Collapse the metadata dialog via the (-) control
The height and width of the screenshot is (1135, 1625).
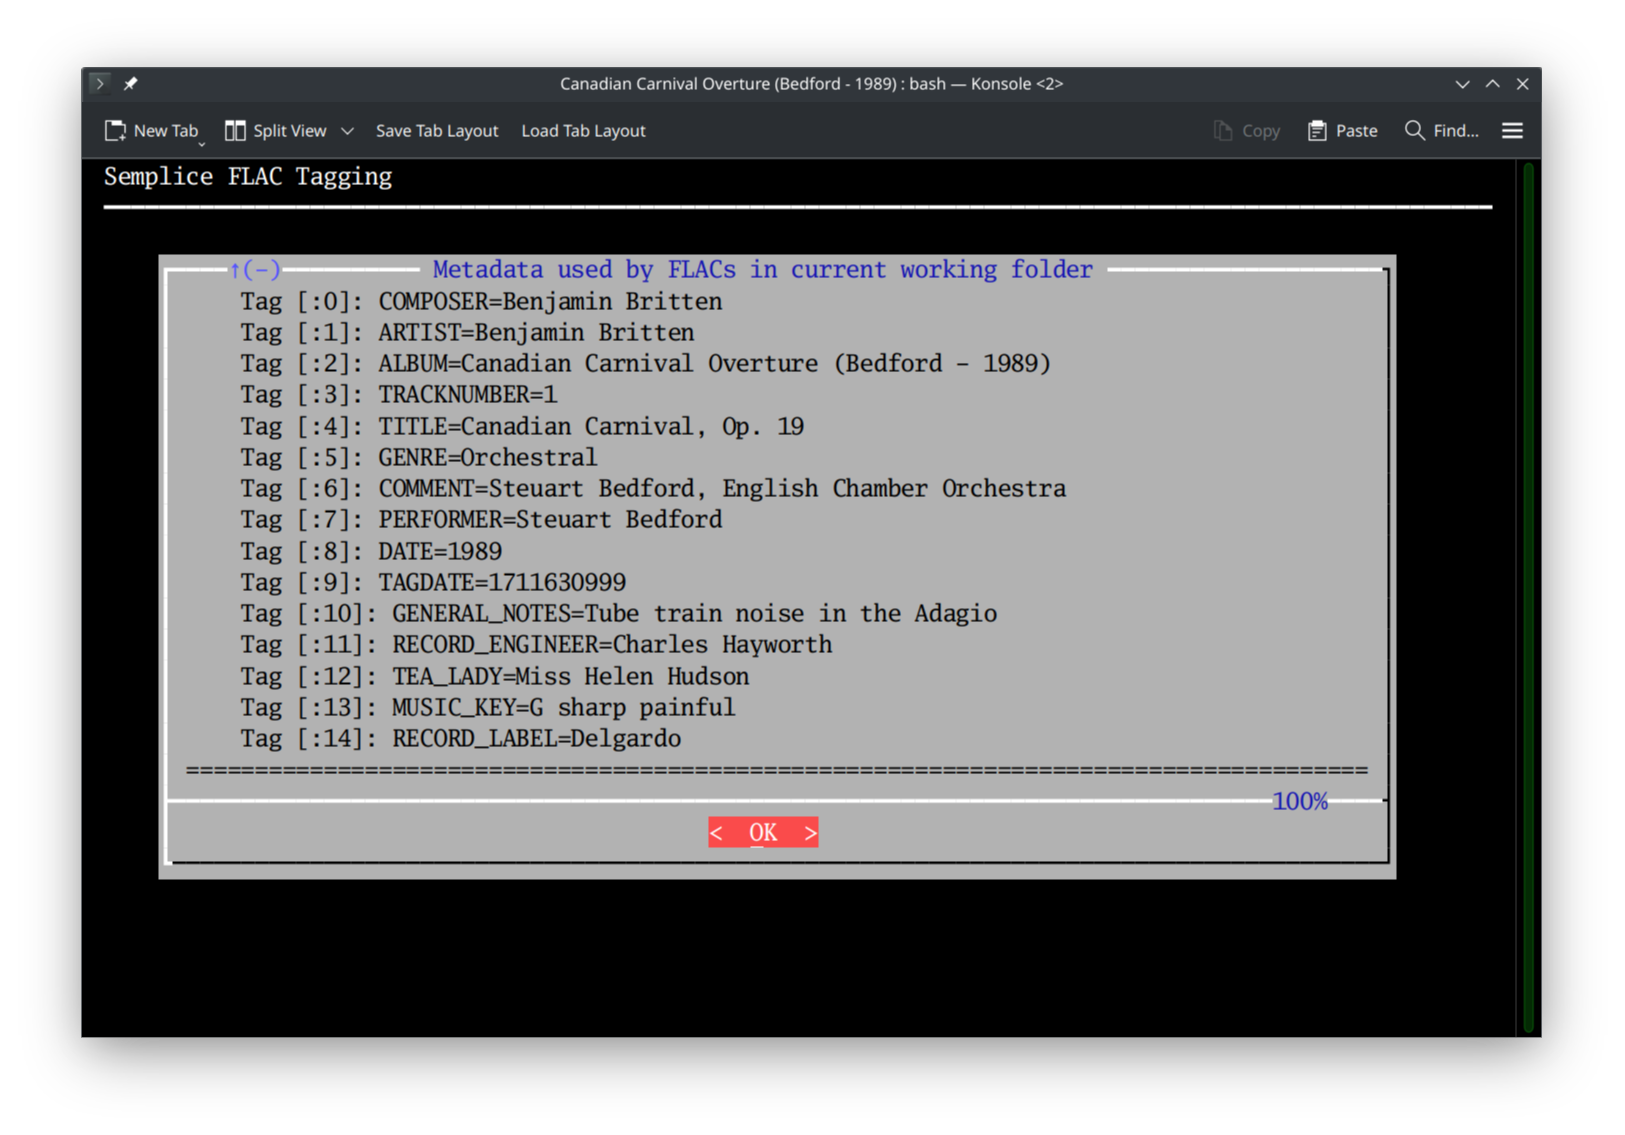coord(255,269)
